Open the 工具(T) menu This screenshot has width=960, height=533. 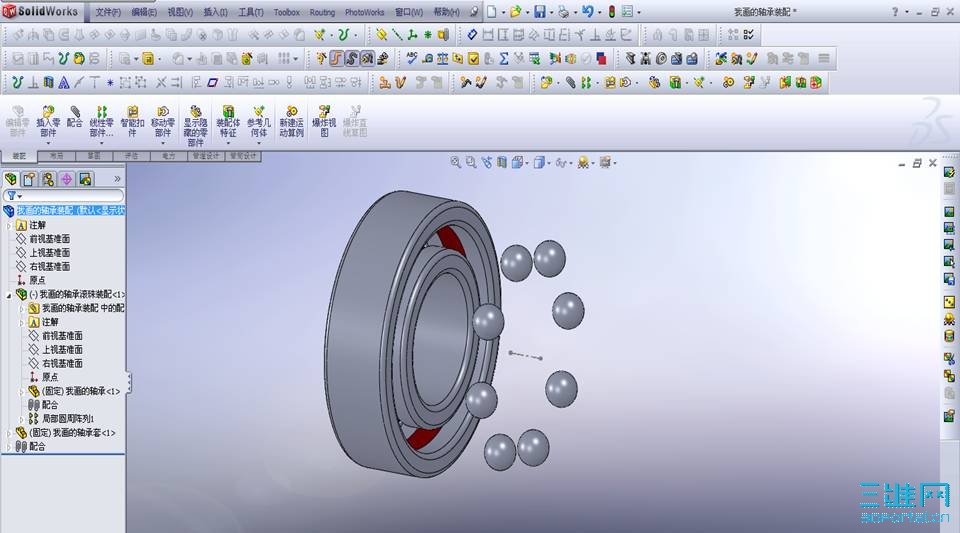(x=250, y=12)
